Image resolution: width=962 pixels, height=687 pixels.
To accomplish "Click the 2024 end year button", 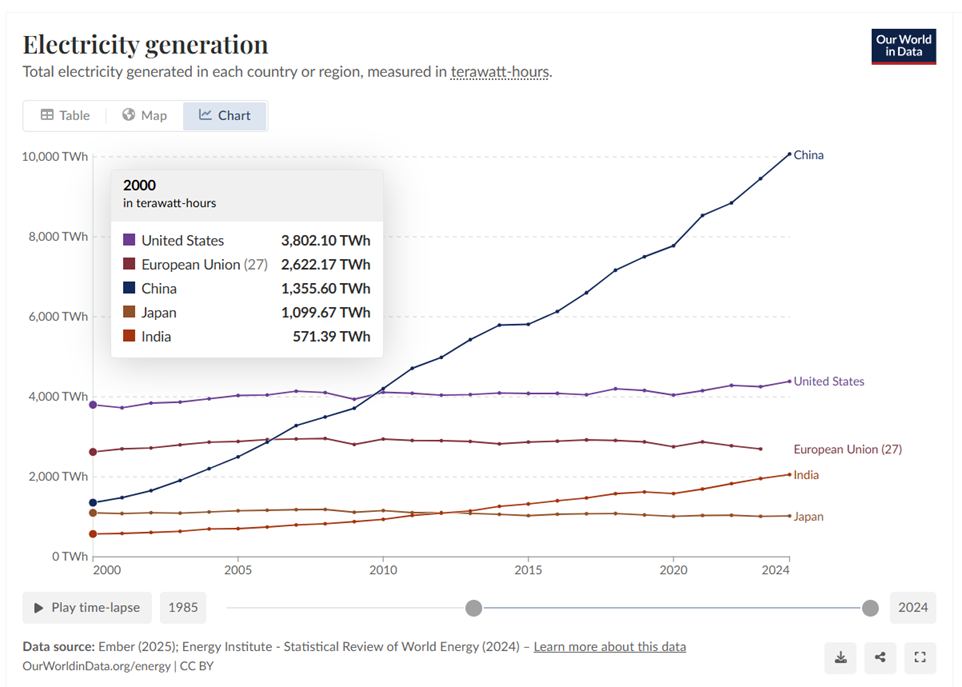I will tap(913, 608).
